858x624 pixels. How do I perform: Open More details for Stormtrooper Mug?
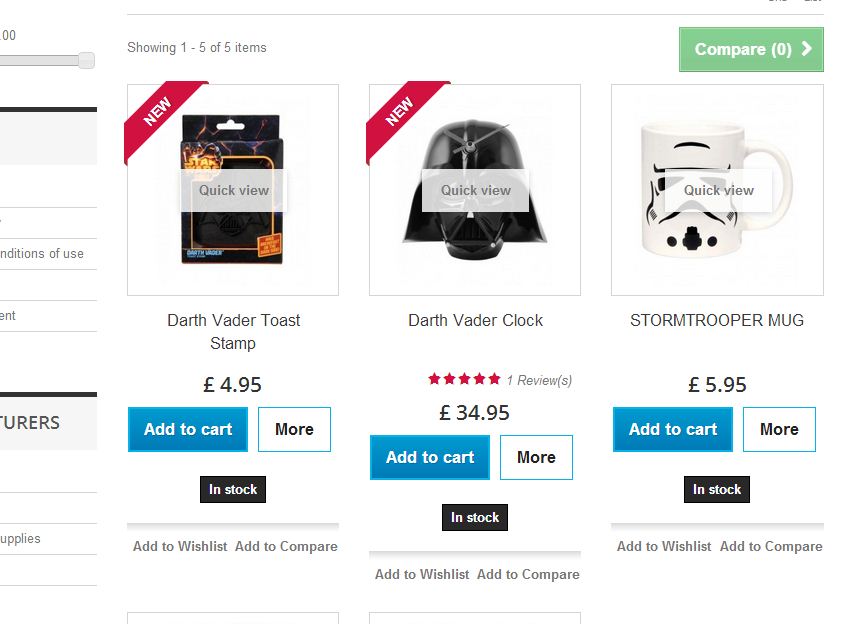point(779,429)
